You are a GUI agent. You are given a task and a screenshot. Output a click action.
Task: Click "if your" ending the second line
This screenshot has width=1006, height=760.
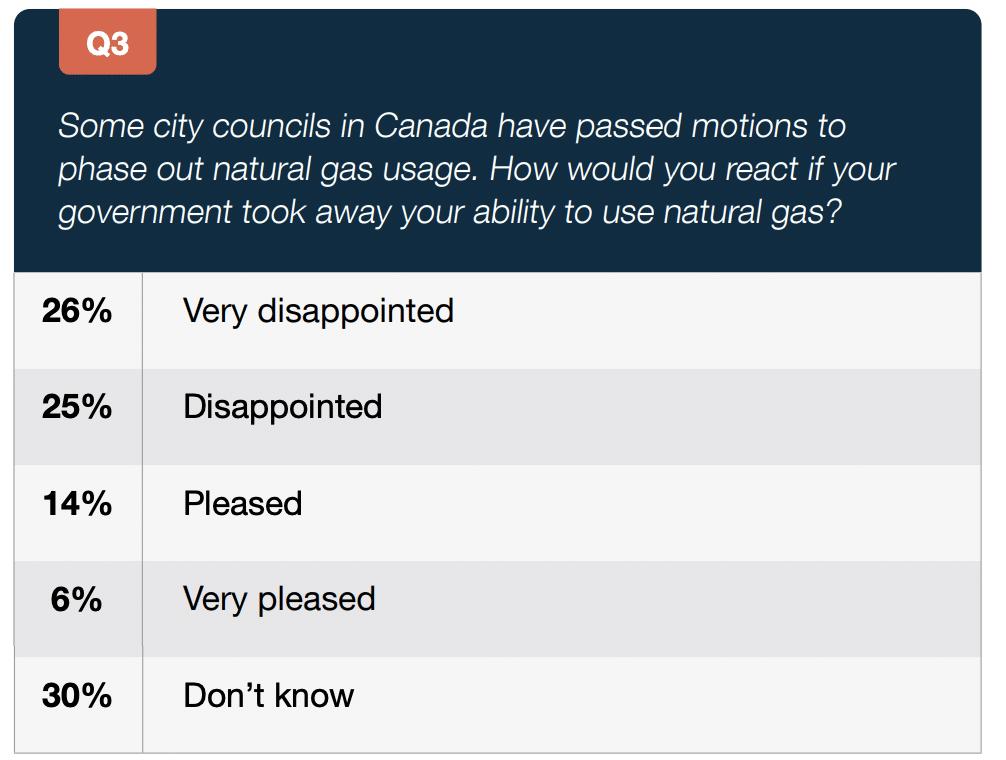tap(851, 170)
